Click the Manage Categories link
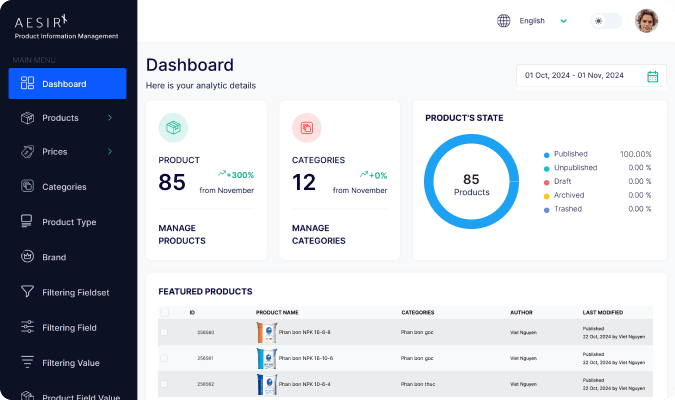This screenshot has height=400, width=675. pyautogui.click(x=318, y=234)
